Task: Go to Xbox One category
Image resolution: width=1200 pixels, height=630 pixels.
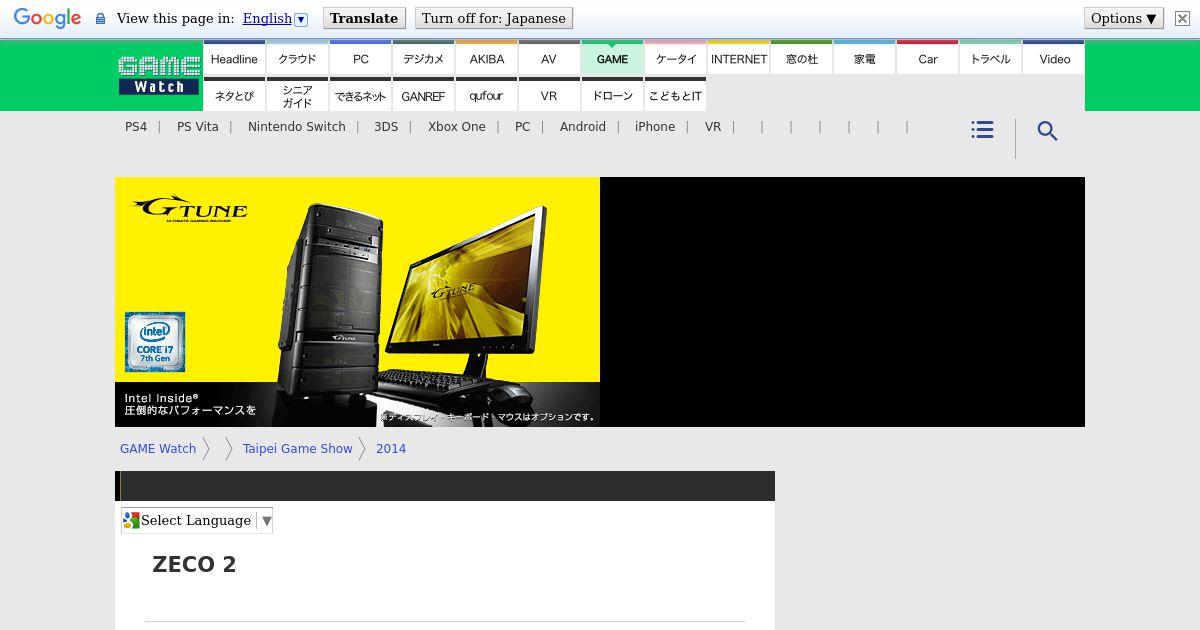Action: (457, 126)
